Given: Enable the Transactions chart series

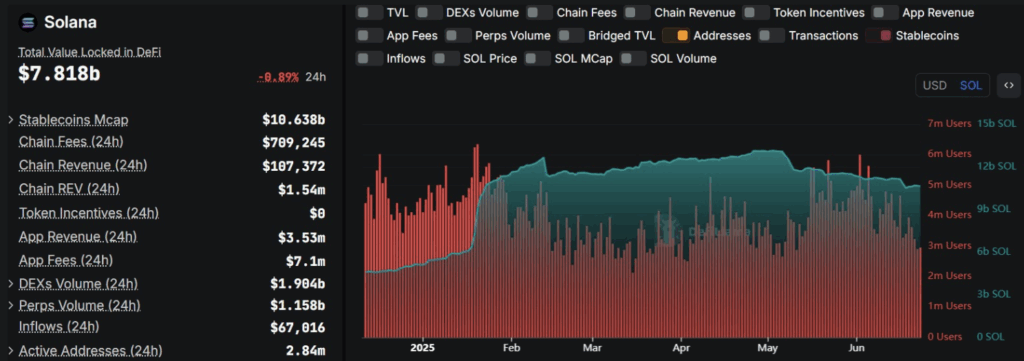Looking at the screenshot, I should (x=772, y=35).
